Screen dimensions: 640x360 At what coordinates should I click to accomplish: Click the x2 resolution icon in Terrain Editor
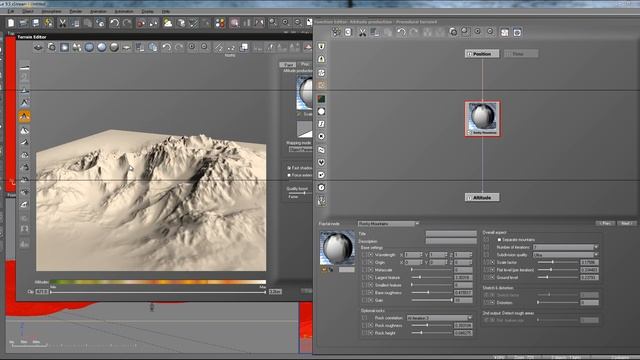(231, 48)
